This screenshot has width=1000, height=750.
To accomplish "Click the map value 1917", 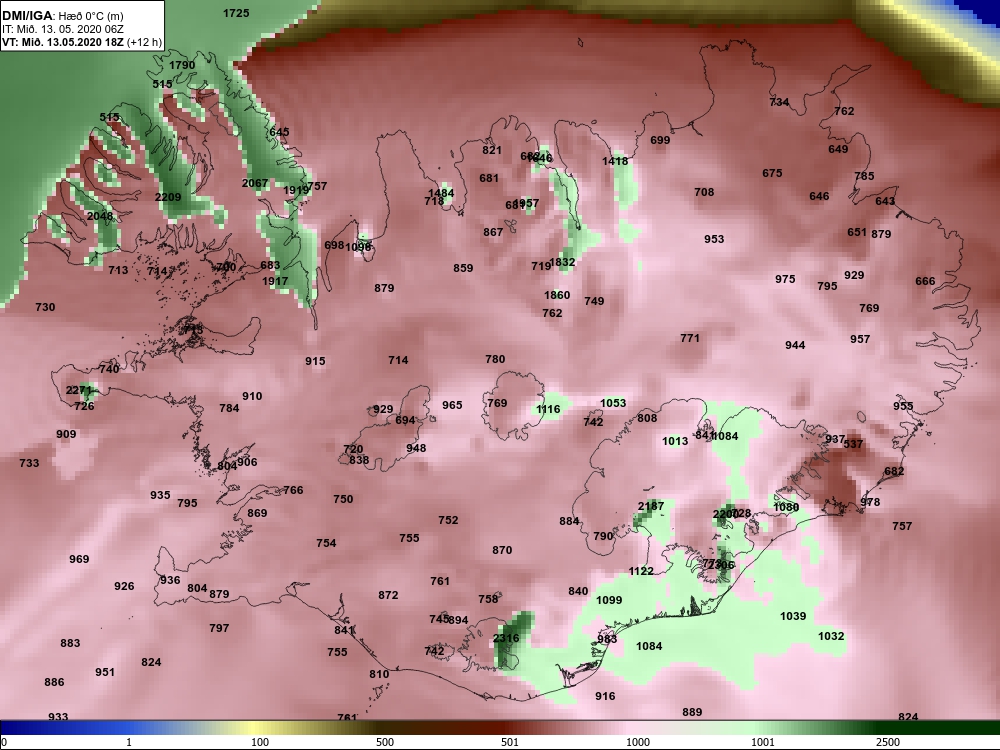I will click(275, 281).
